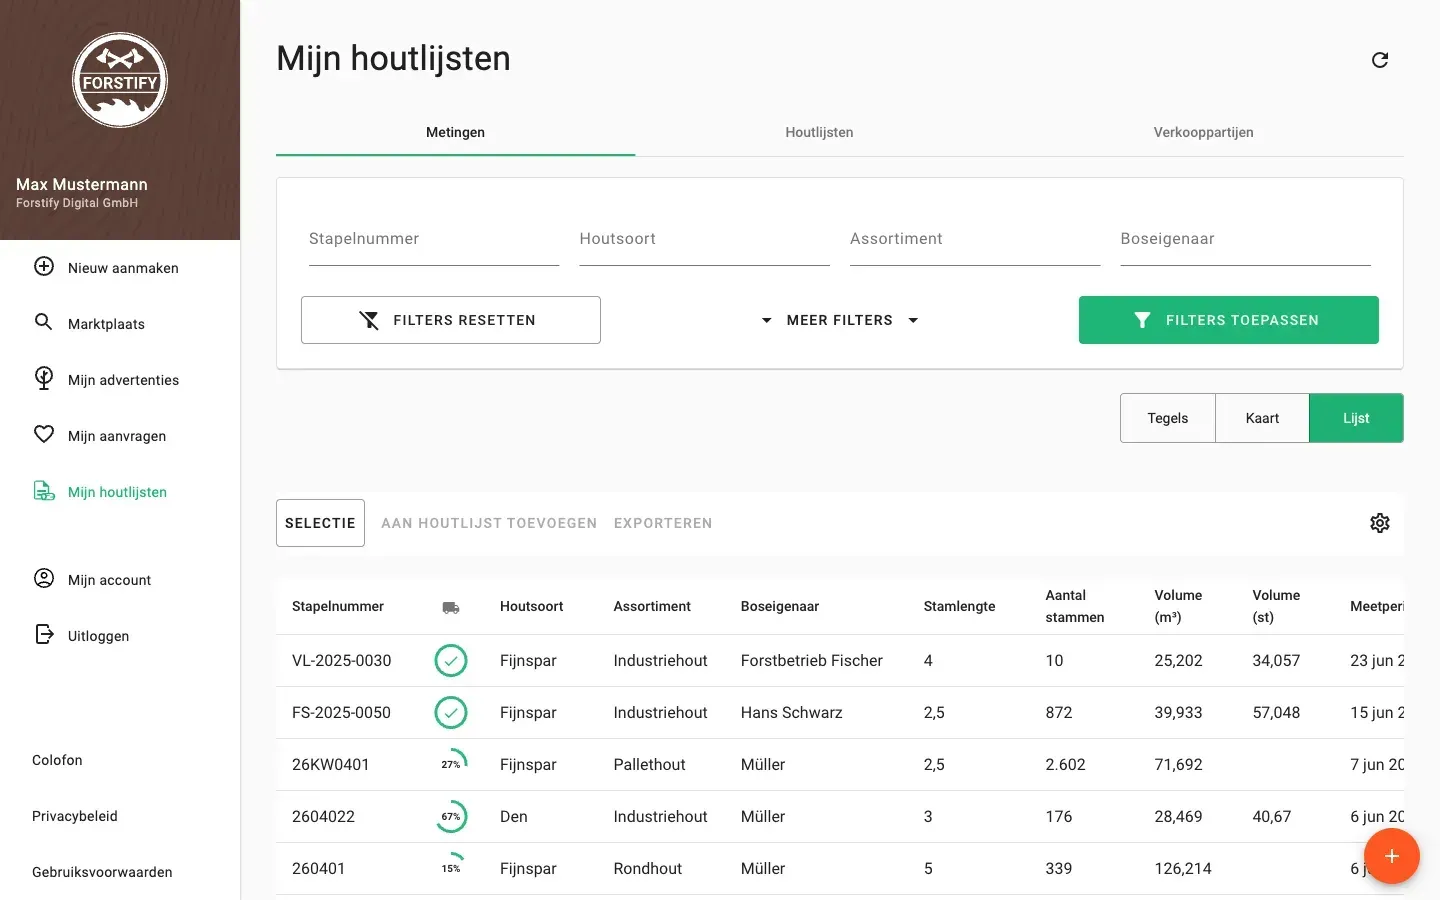Click stapelnummer 26KW0401

[331, 765]
